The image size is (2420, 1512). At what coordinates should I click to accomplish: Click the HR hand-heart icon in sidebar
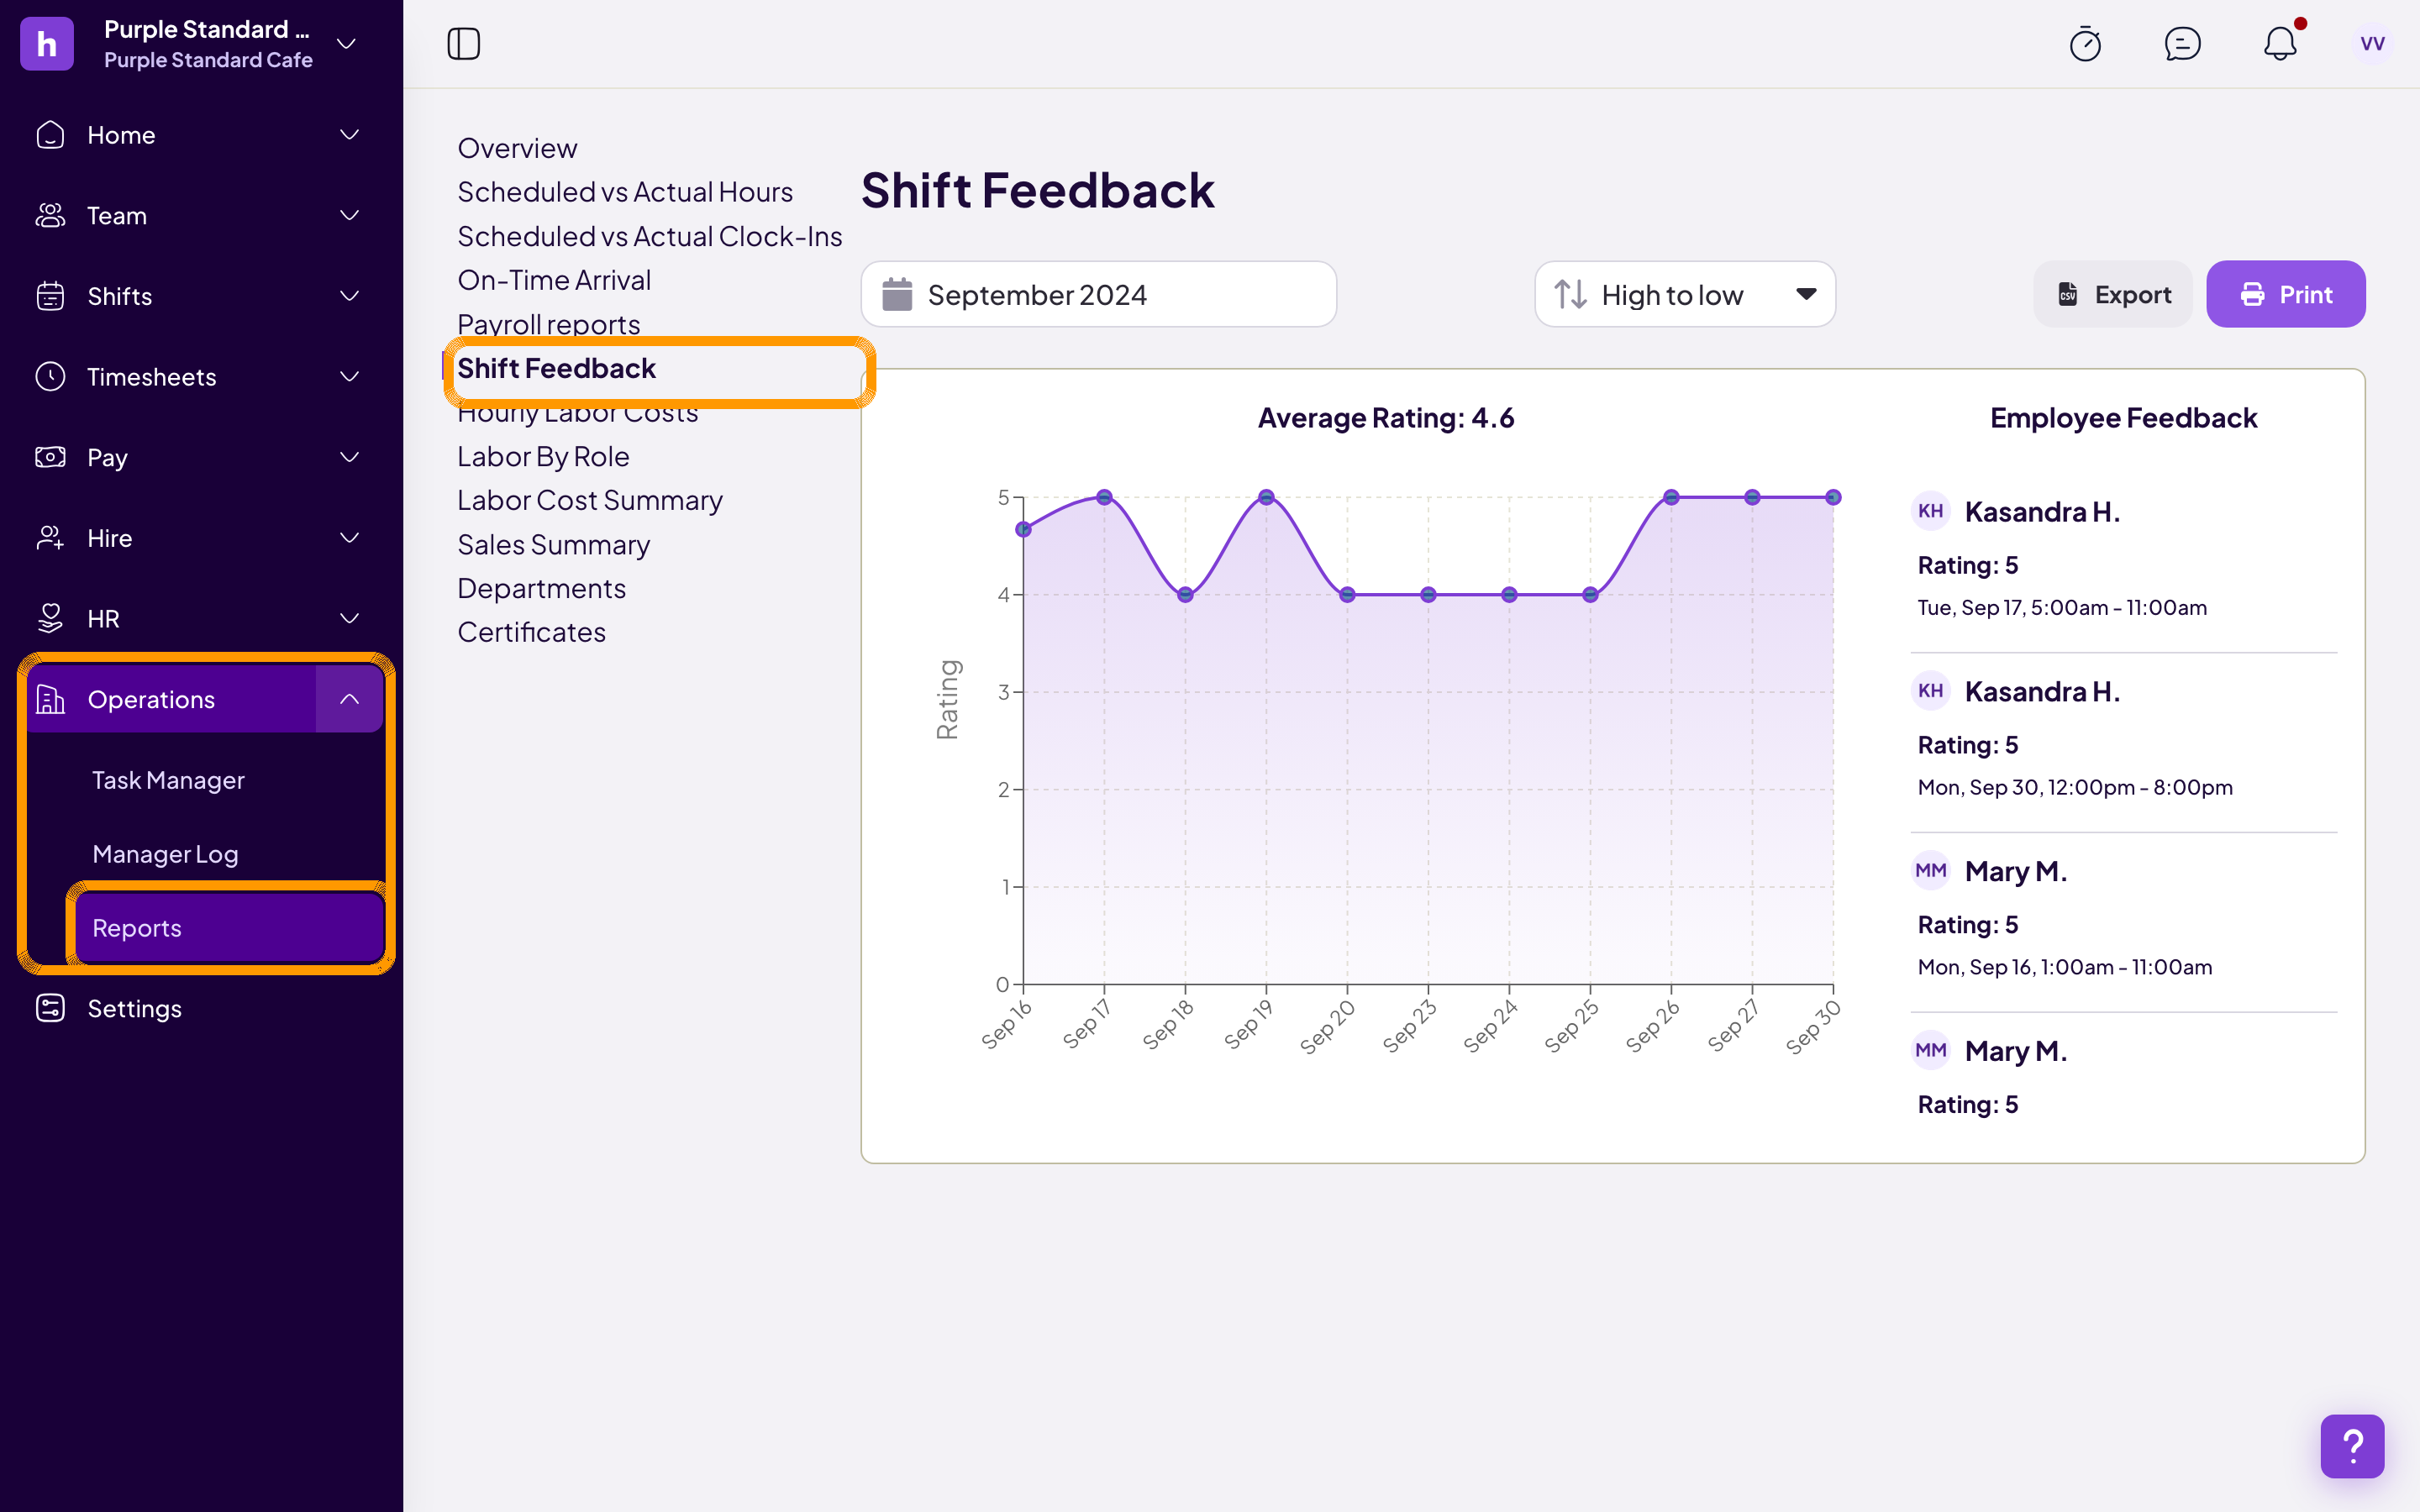[50, 618]
